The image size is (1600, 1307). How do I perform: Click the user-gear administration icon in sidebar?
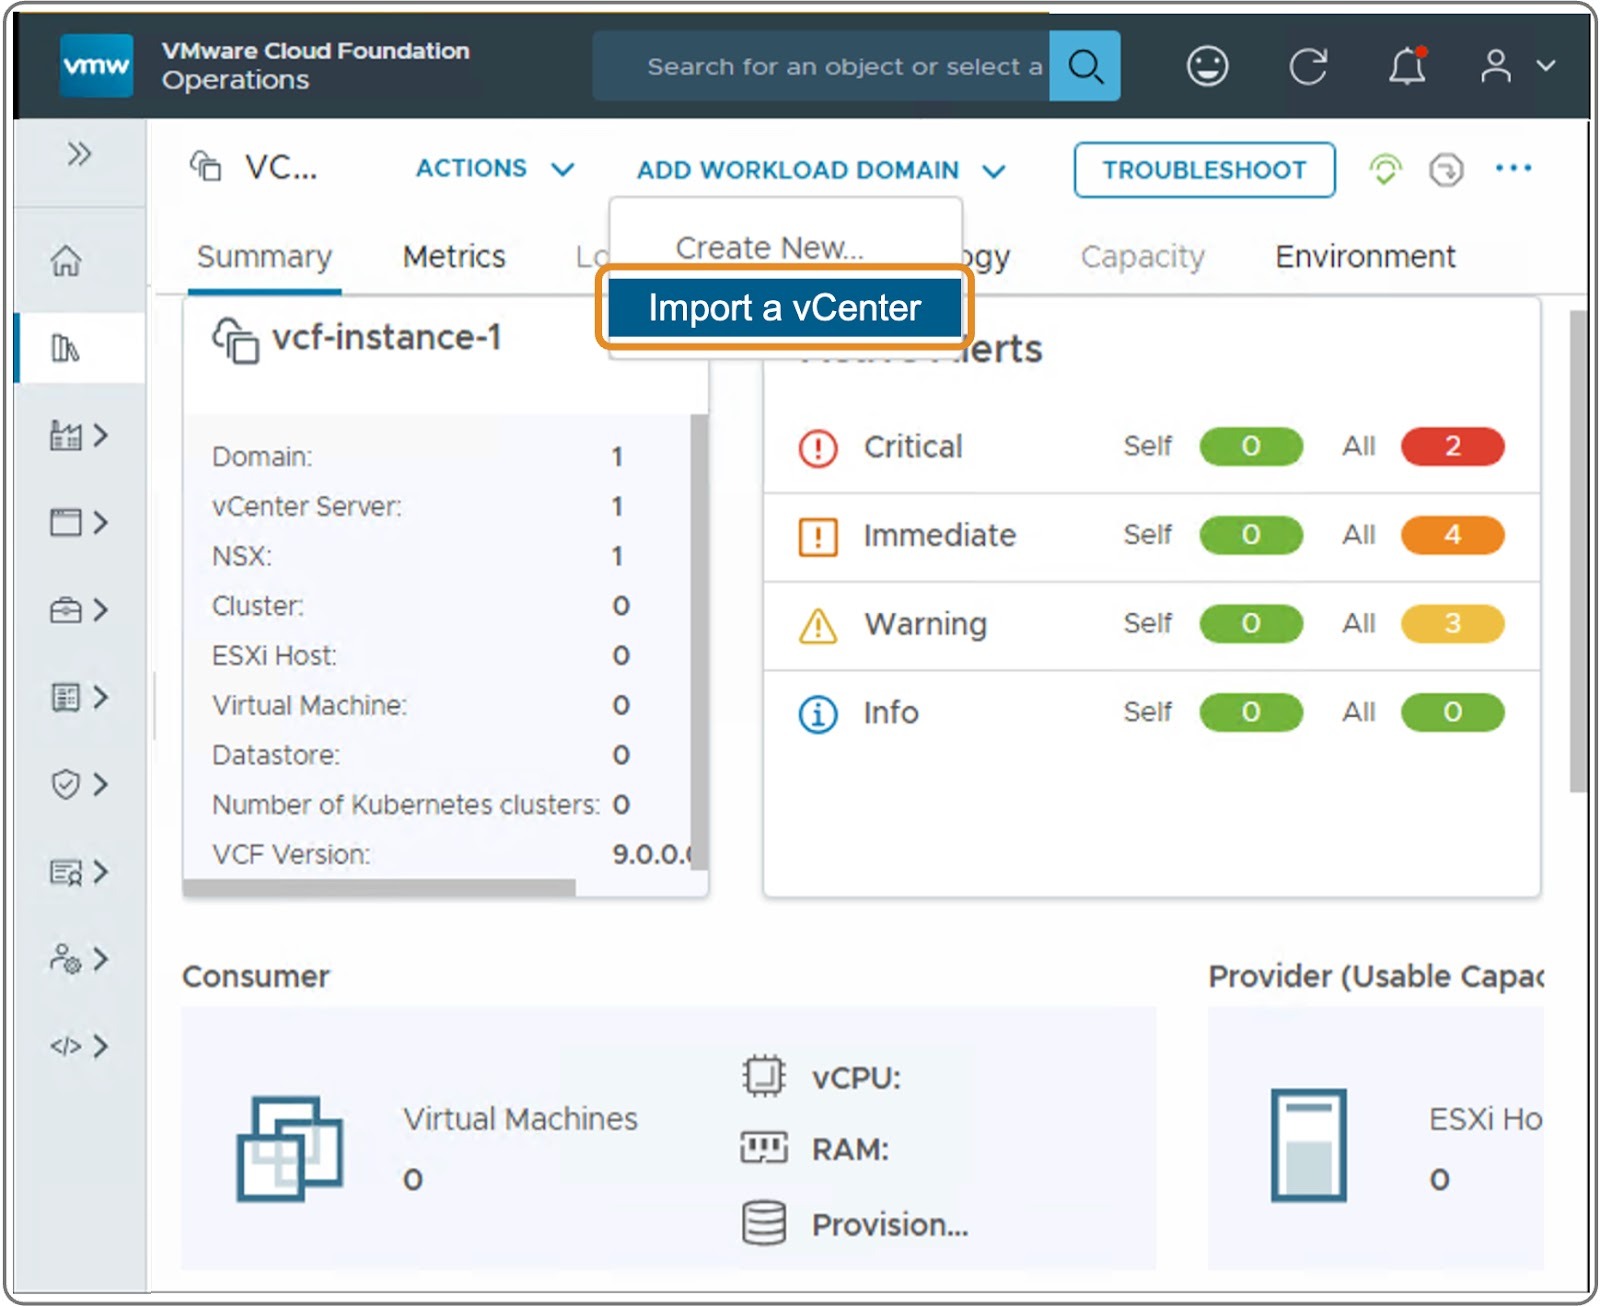[66, 959]
